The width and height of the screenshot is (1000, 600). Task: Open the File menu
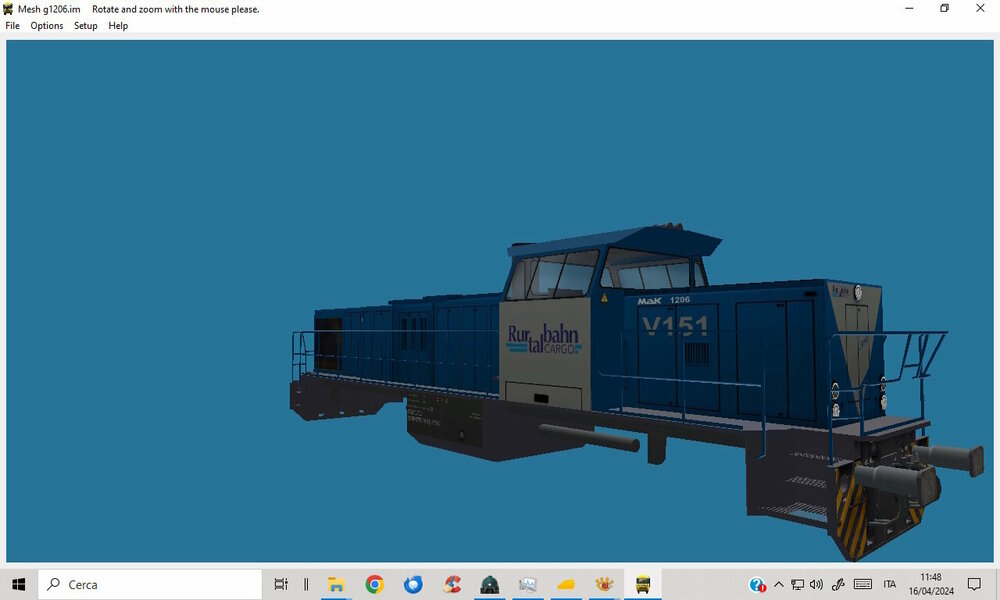point(12,26)
